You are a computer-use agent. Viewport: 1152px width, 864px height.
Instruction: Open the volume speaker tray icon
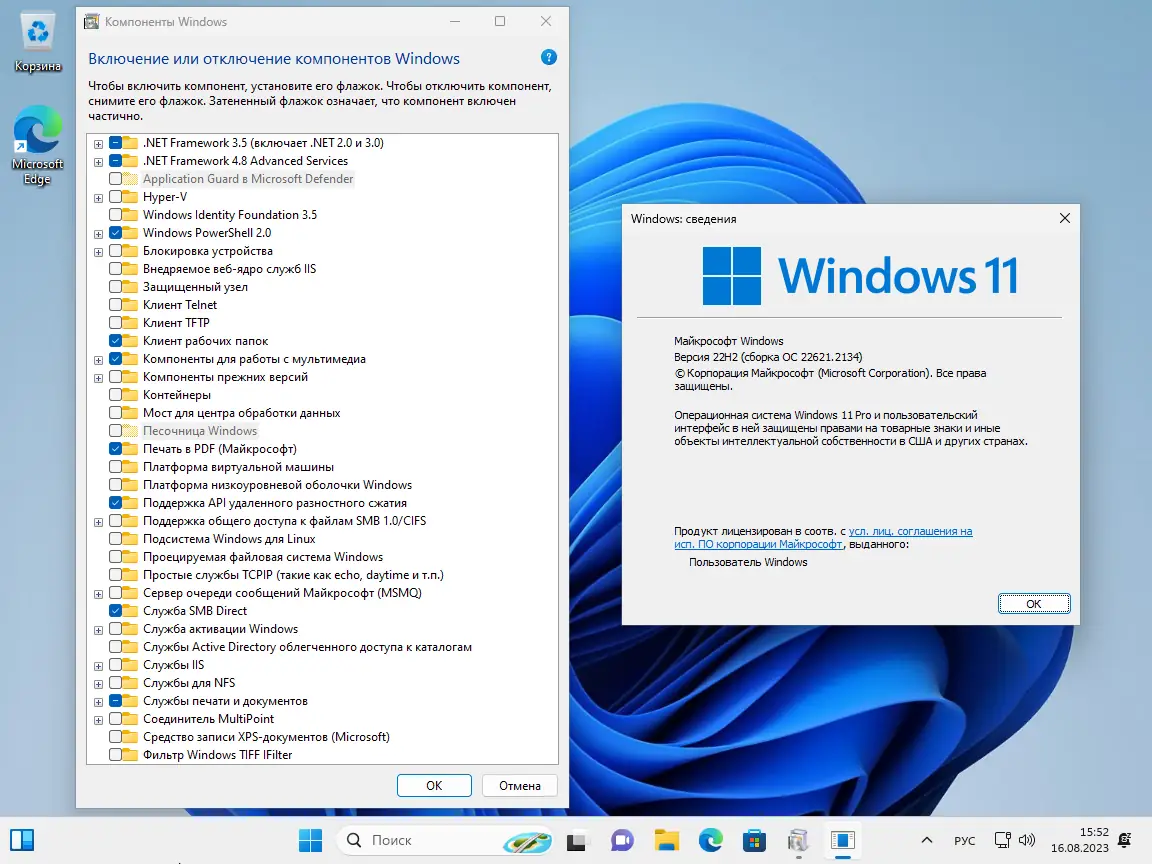tap(1027, 840)
